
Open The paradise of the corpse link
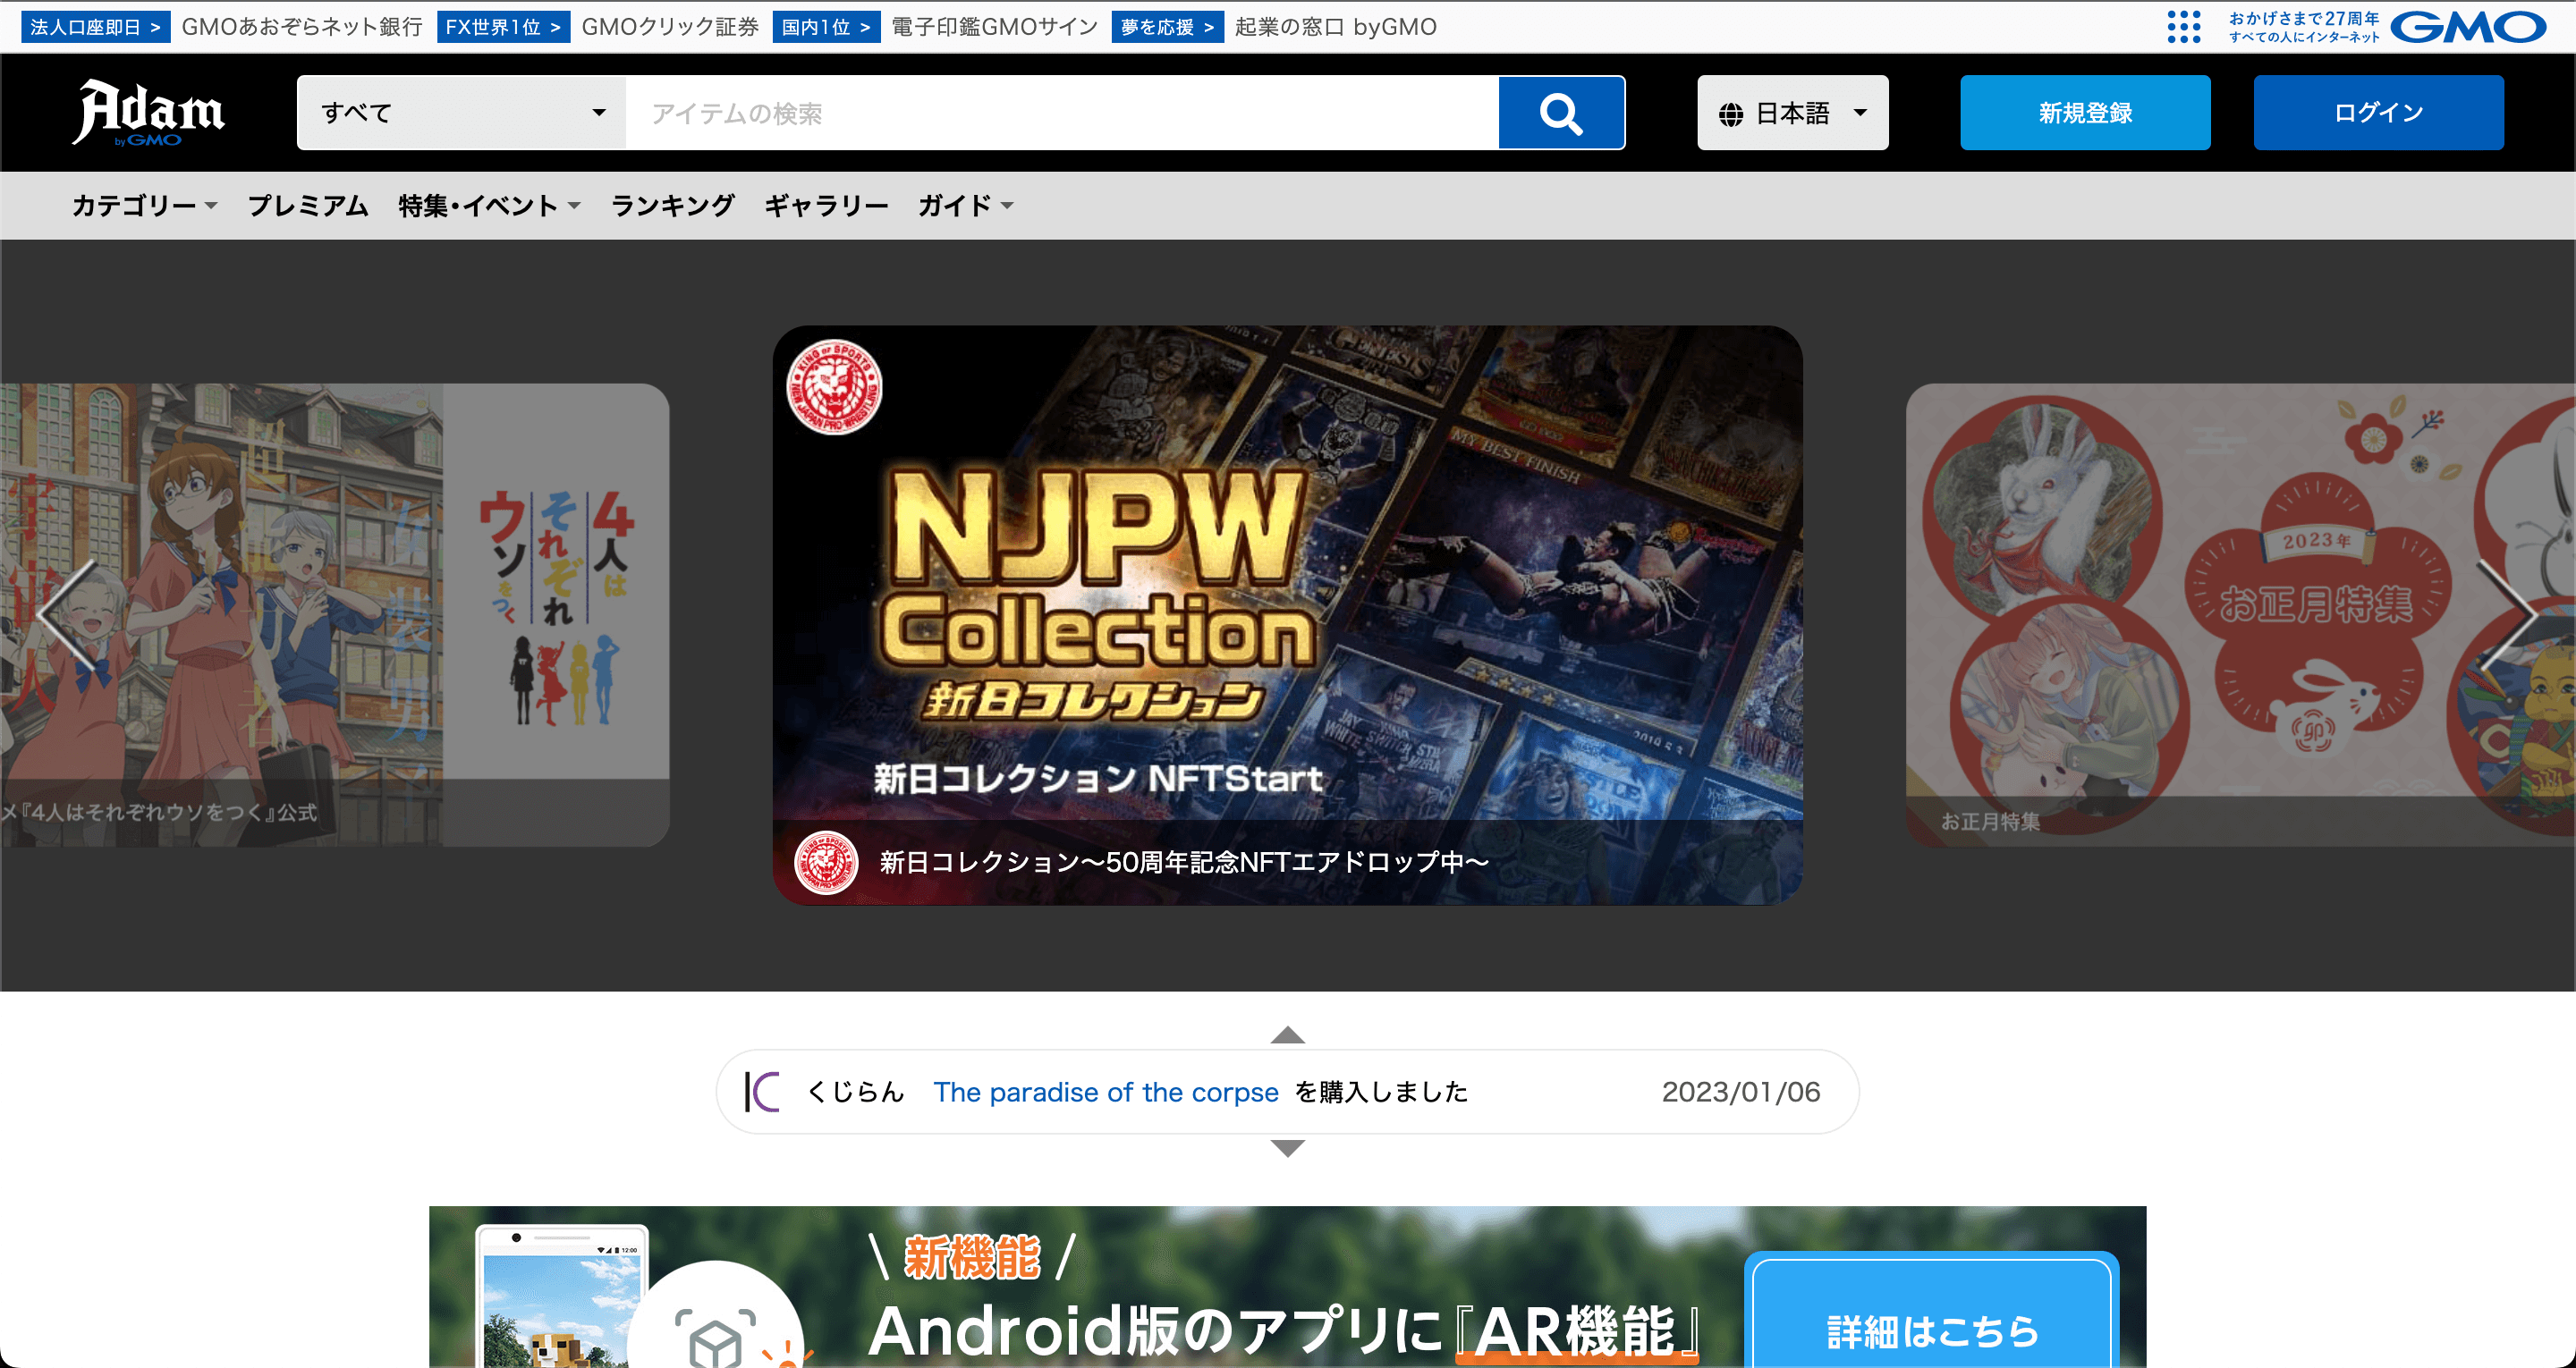[x=1106, y=1092]
